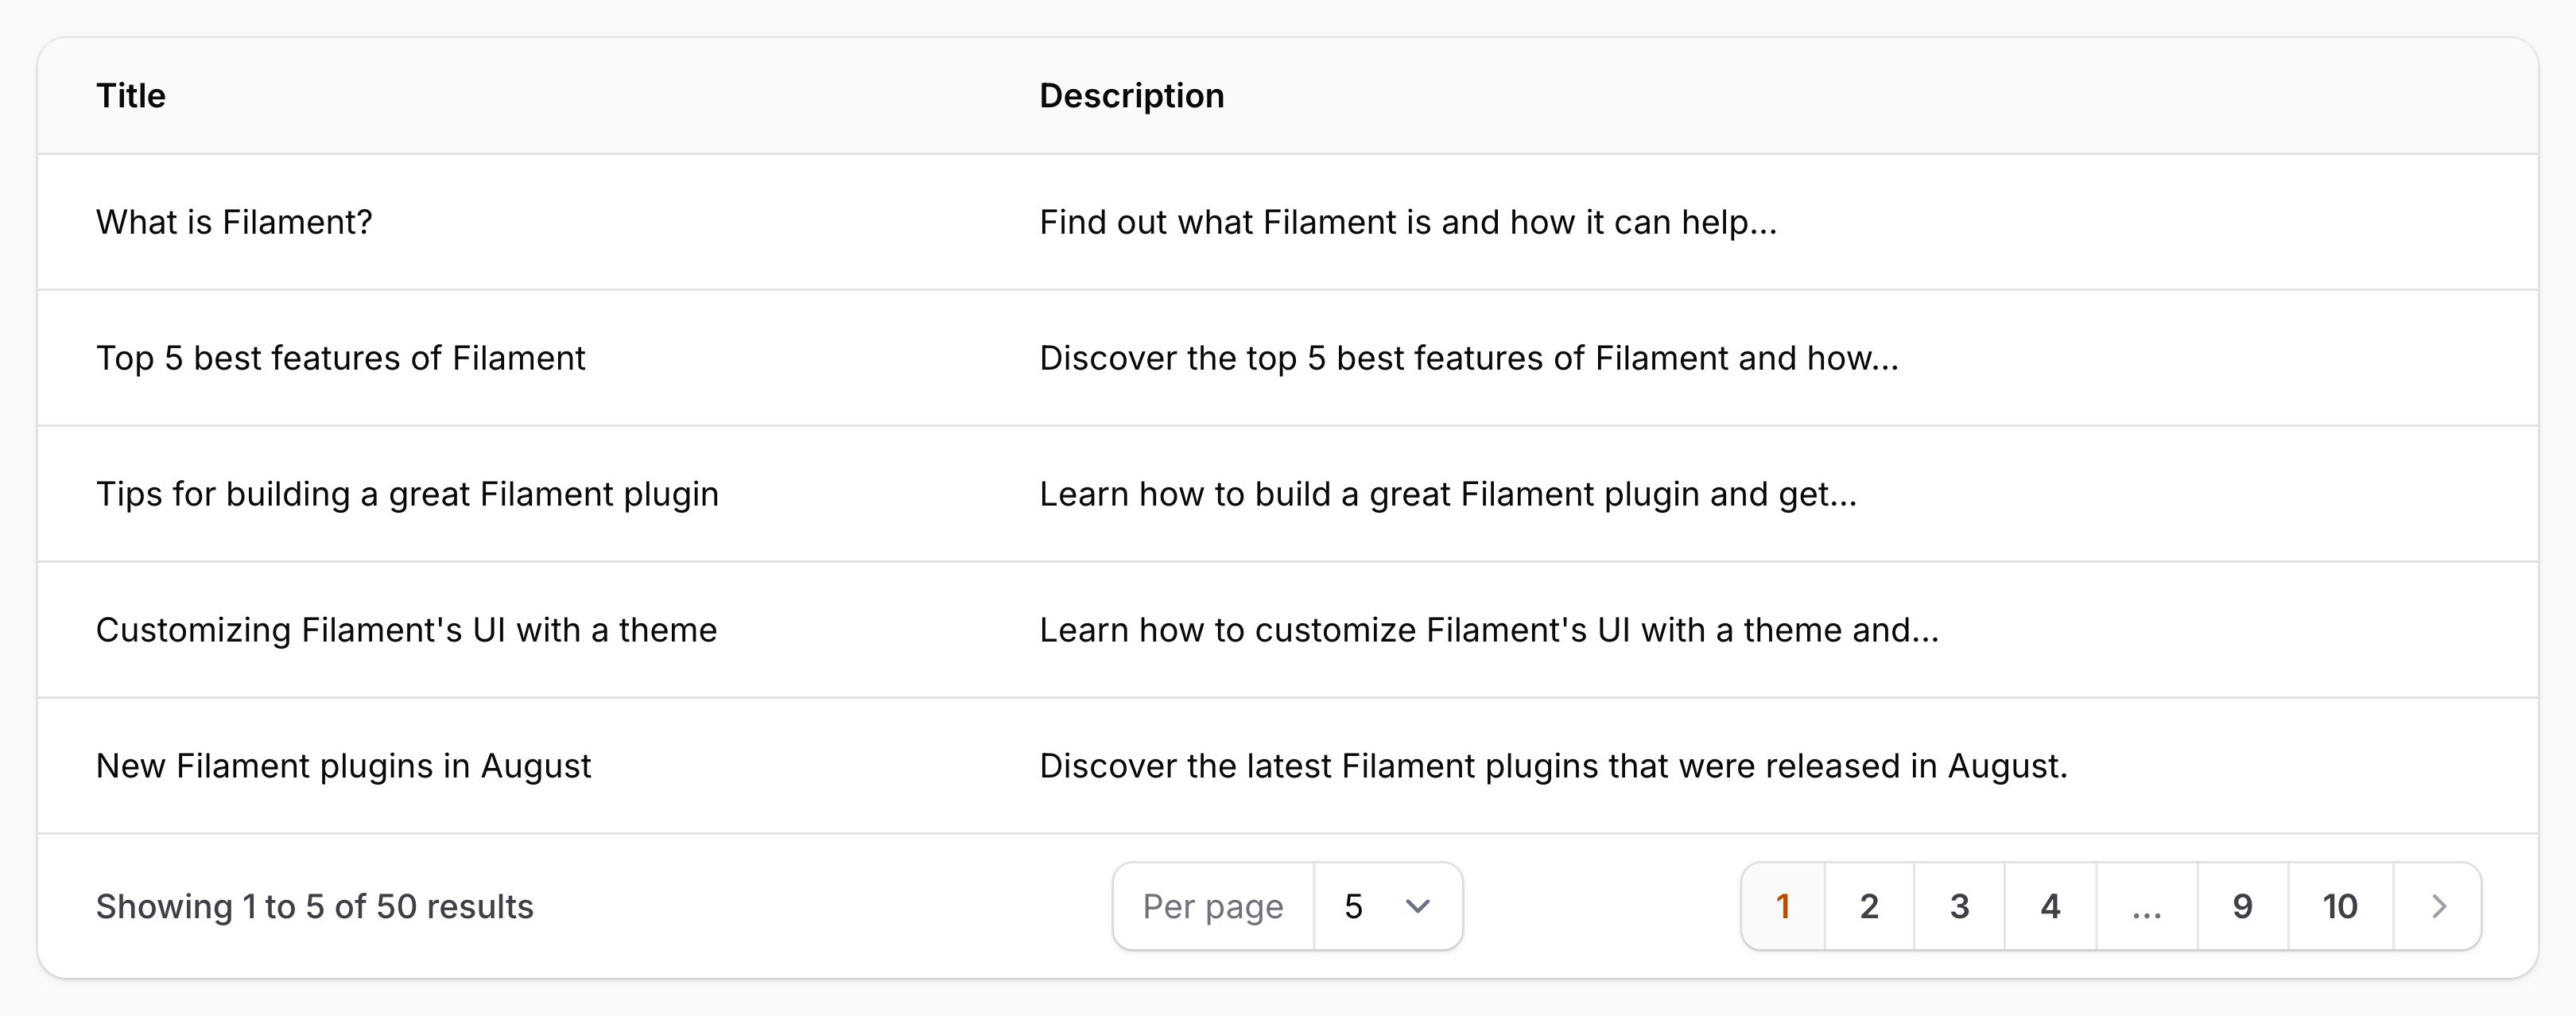Open the last page, page 10
Screen dimensions: 2576x1016
click(2340, 906)
